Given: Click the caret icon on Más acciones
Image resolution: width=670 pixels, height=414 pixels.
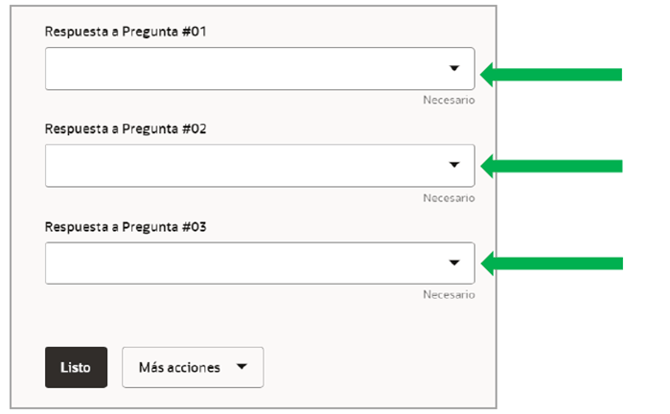Looking at the screenshot, I should pos(241,367).
